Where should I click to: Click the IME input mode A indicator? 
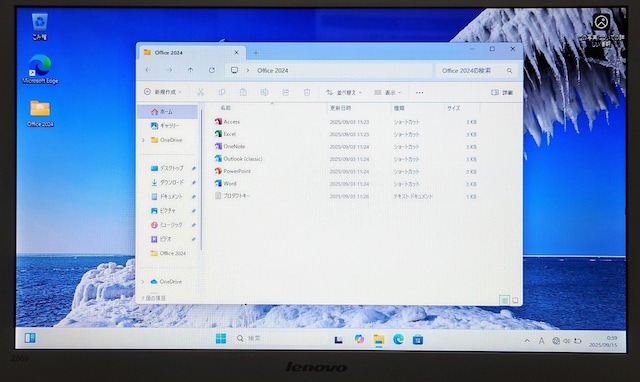pyautogui.click(x=541, y=341)
